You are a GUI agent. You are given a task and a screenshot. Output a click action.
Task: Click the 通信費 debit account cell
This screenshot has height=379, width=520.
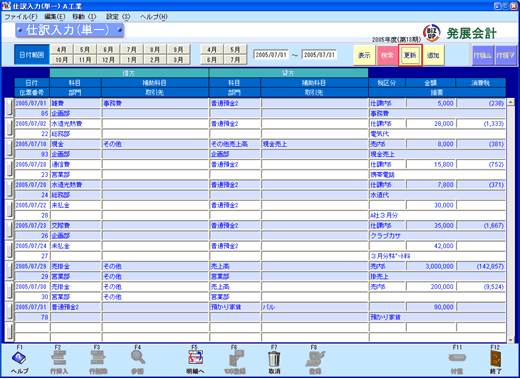[x=75, y=164]
